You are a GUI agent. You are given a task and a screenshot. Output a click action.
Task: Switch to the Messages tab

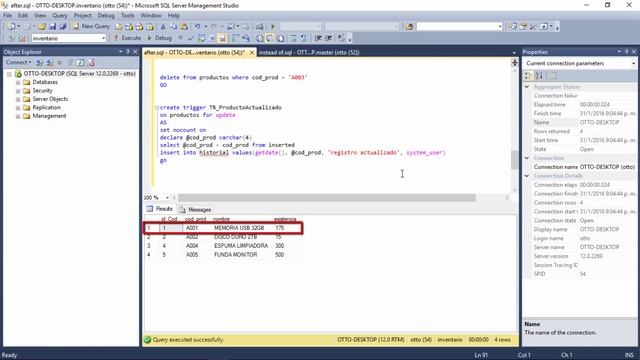pos(196,209)
